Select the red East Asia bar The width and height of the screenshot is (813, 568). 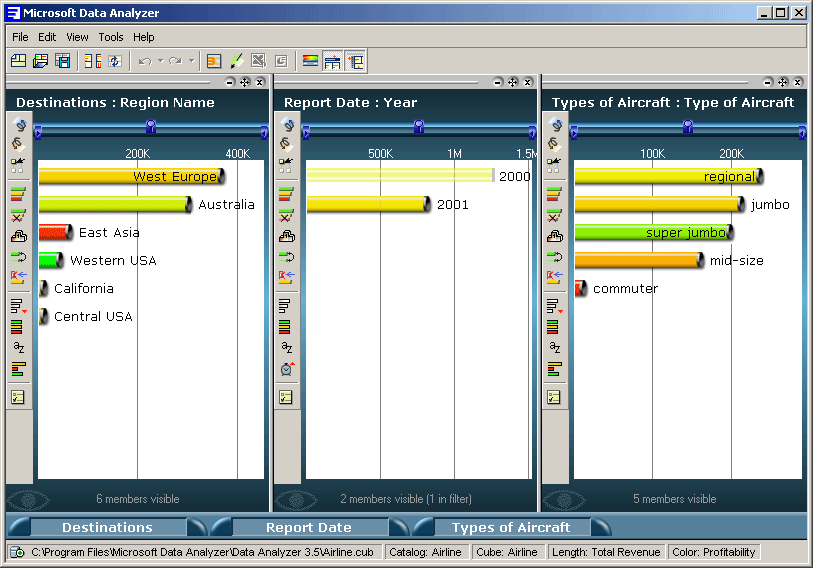[x=55, y=232]
